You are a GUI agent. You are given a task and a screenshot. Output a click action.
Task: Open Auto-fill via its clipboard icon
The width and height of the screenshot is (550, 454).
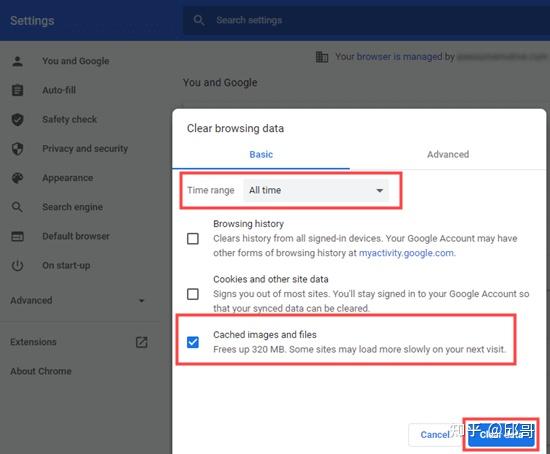18,90
